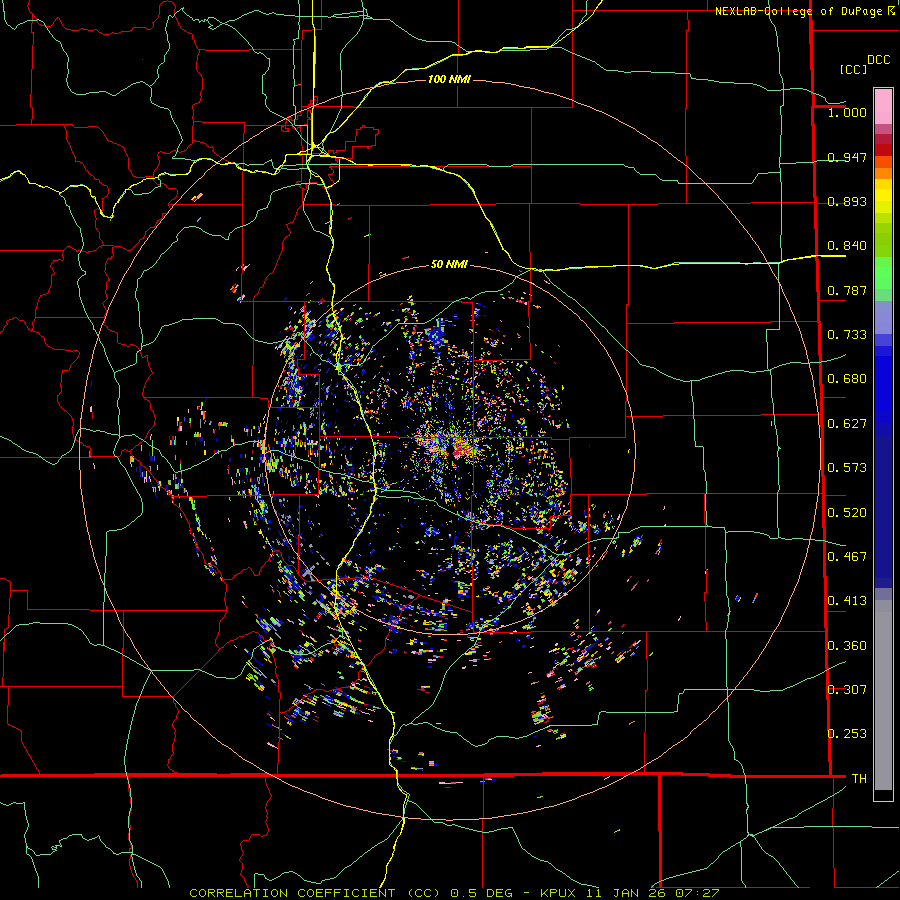
Task: Click the 0.893 scale value
Action: (x=847, y=201)
